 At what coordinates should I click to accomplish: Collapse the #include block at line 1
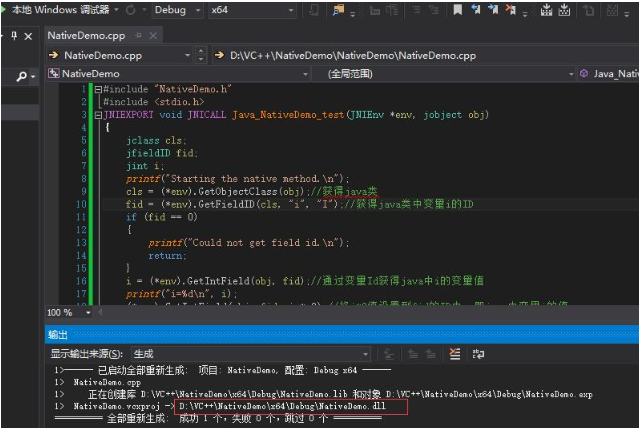tap(98, 89)
